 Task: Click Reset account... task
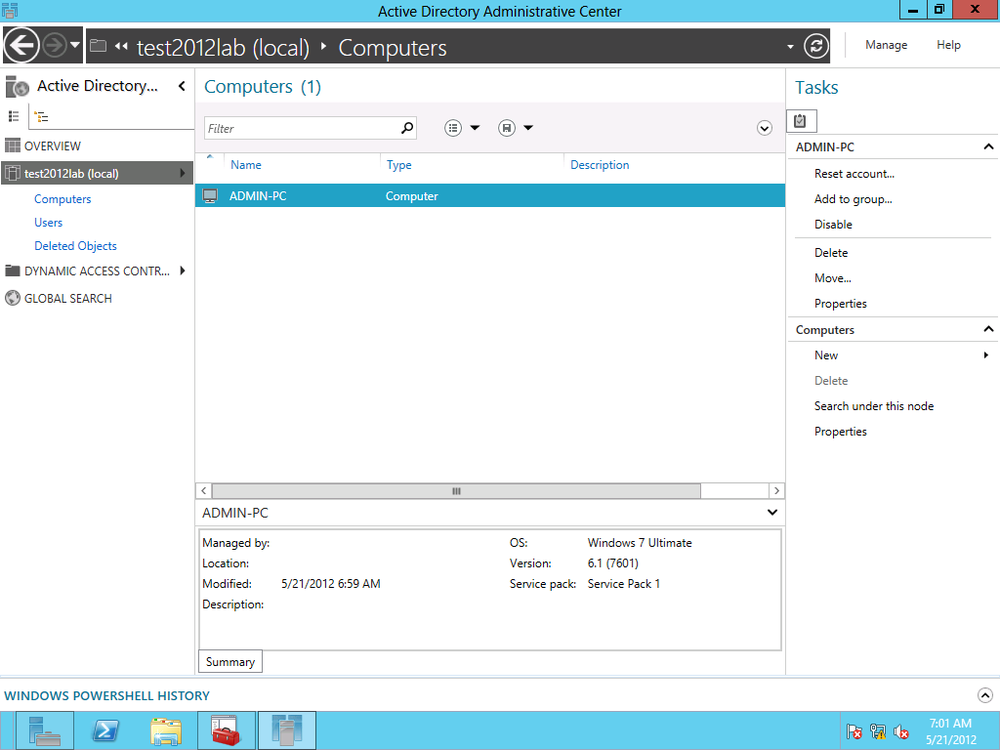(854, 173)
